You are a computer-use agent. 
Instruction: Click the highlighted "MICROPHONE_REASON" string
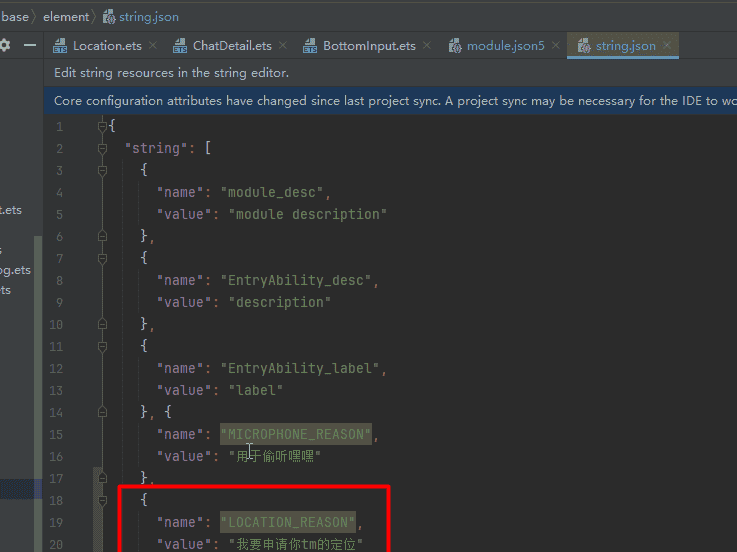(x=296, y=434)
